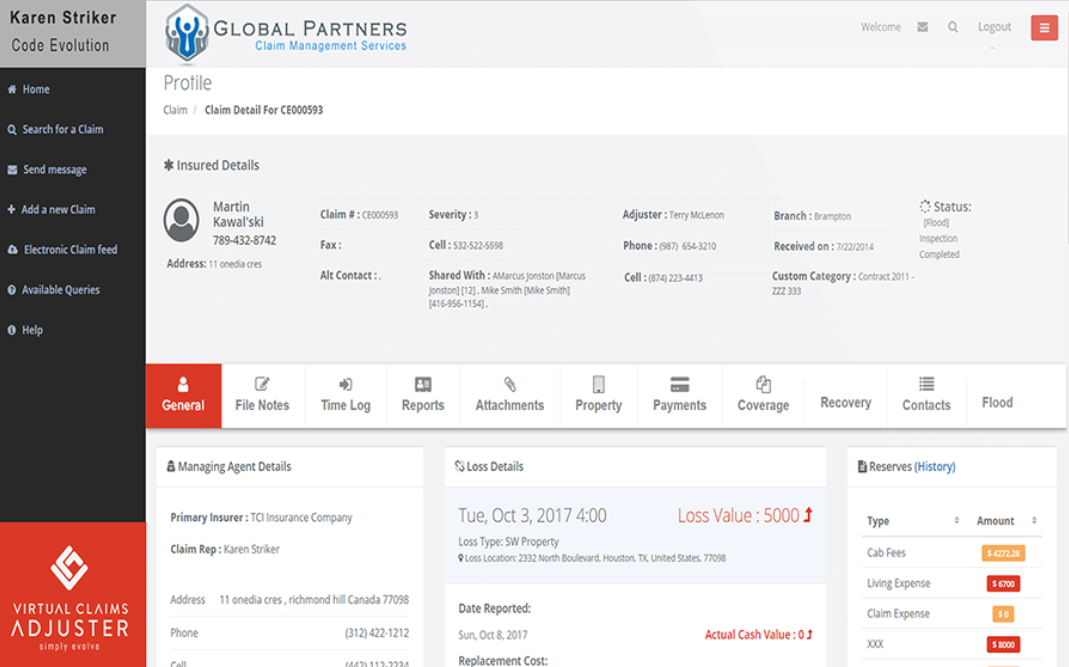Image resolution: width=1069 pixels, height=667 pixels.
Task: Select Add a new Claim in sidebar
Action: (58, 209)
